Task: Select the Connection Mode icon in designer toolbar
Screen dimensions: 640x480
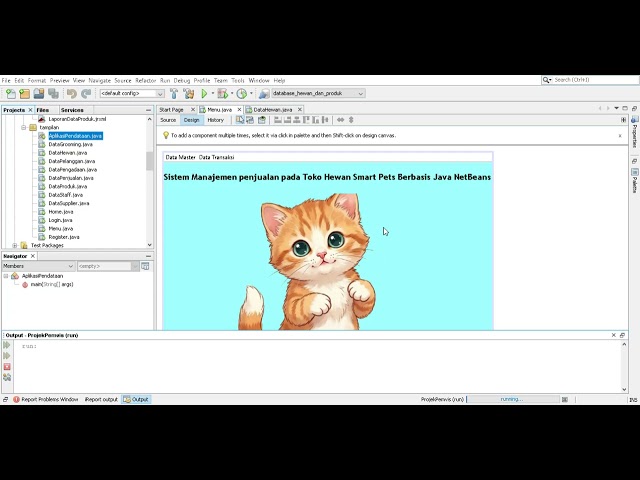Action: [250, 120]
